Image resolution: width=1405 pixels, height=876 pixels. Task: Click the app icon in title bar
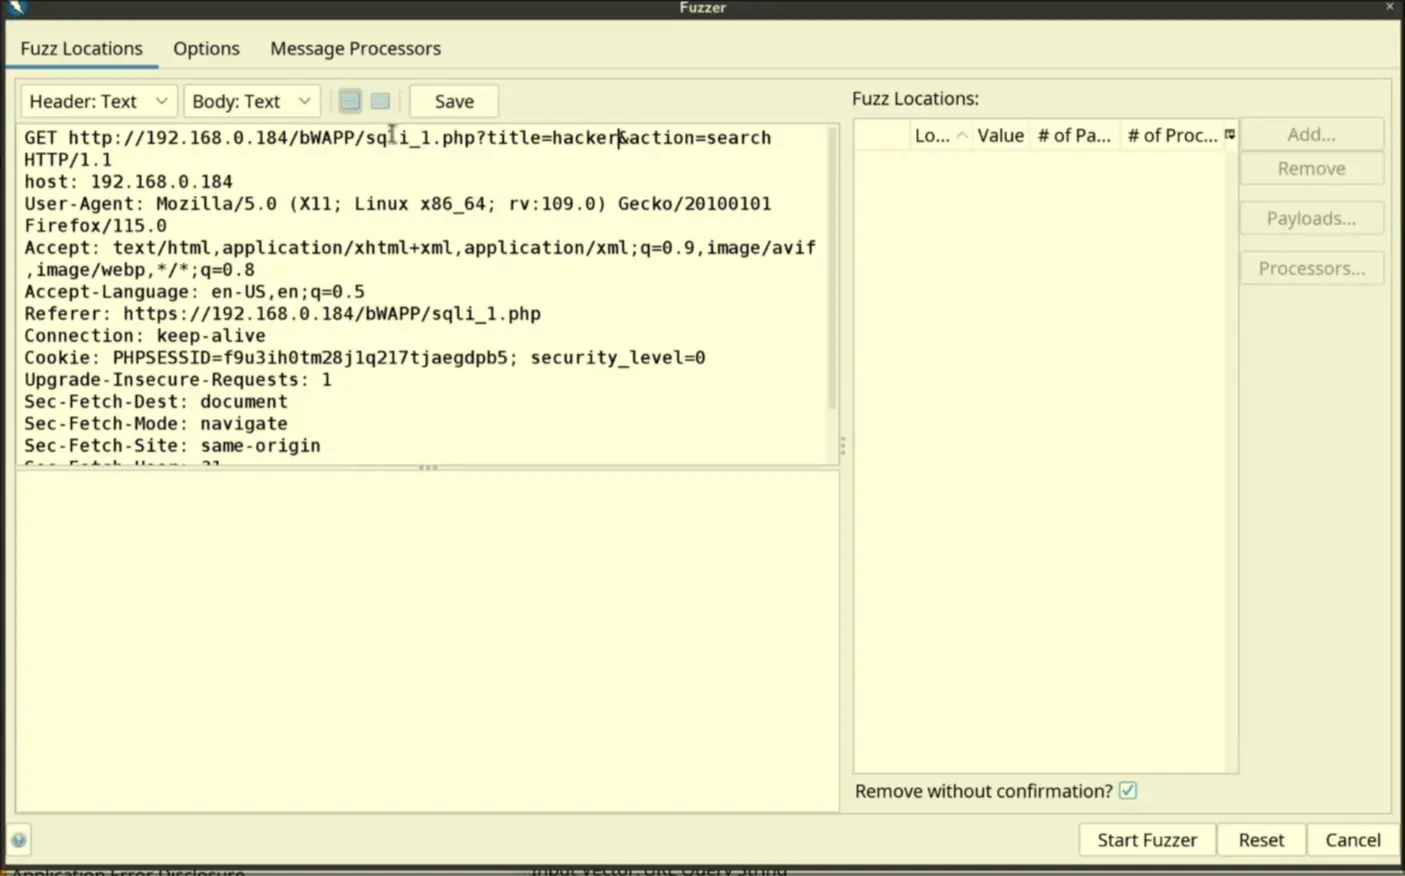(16, 7)
